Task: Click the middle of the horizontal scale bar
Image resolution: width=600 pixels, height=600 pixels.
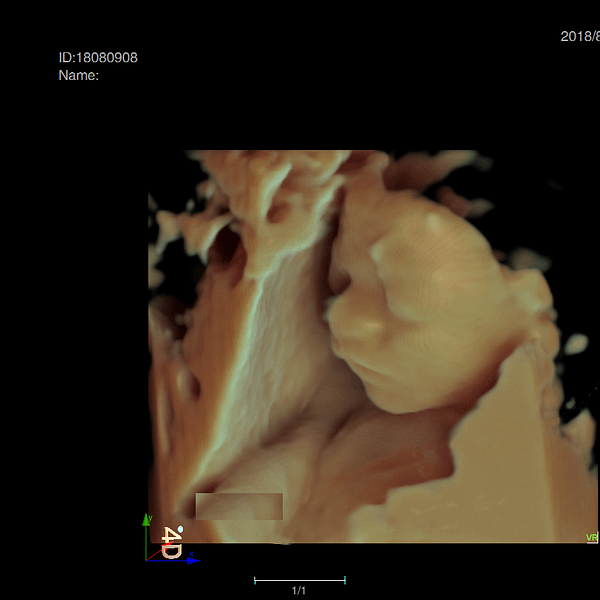Action: [300, 579]
